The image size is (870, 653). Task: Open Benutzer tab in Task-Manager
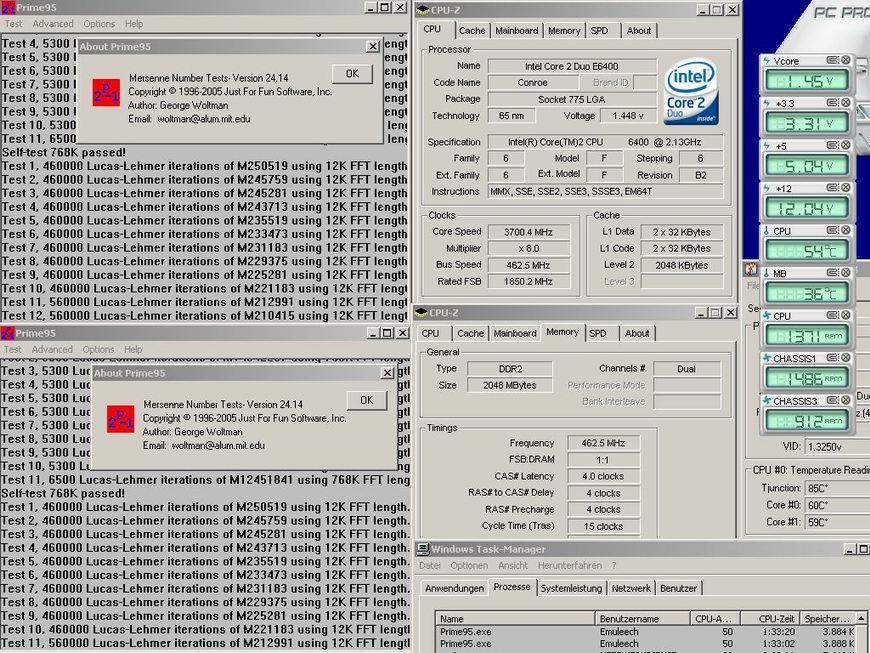click(679, 588)
